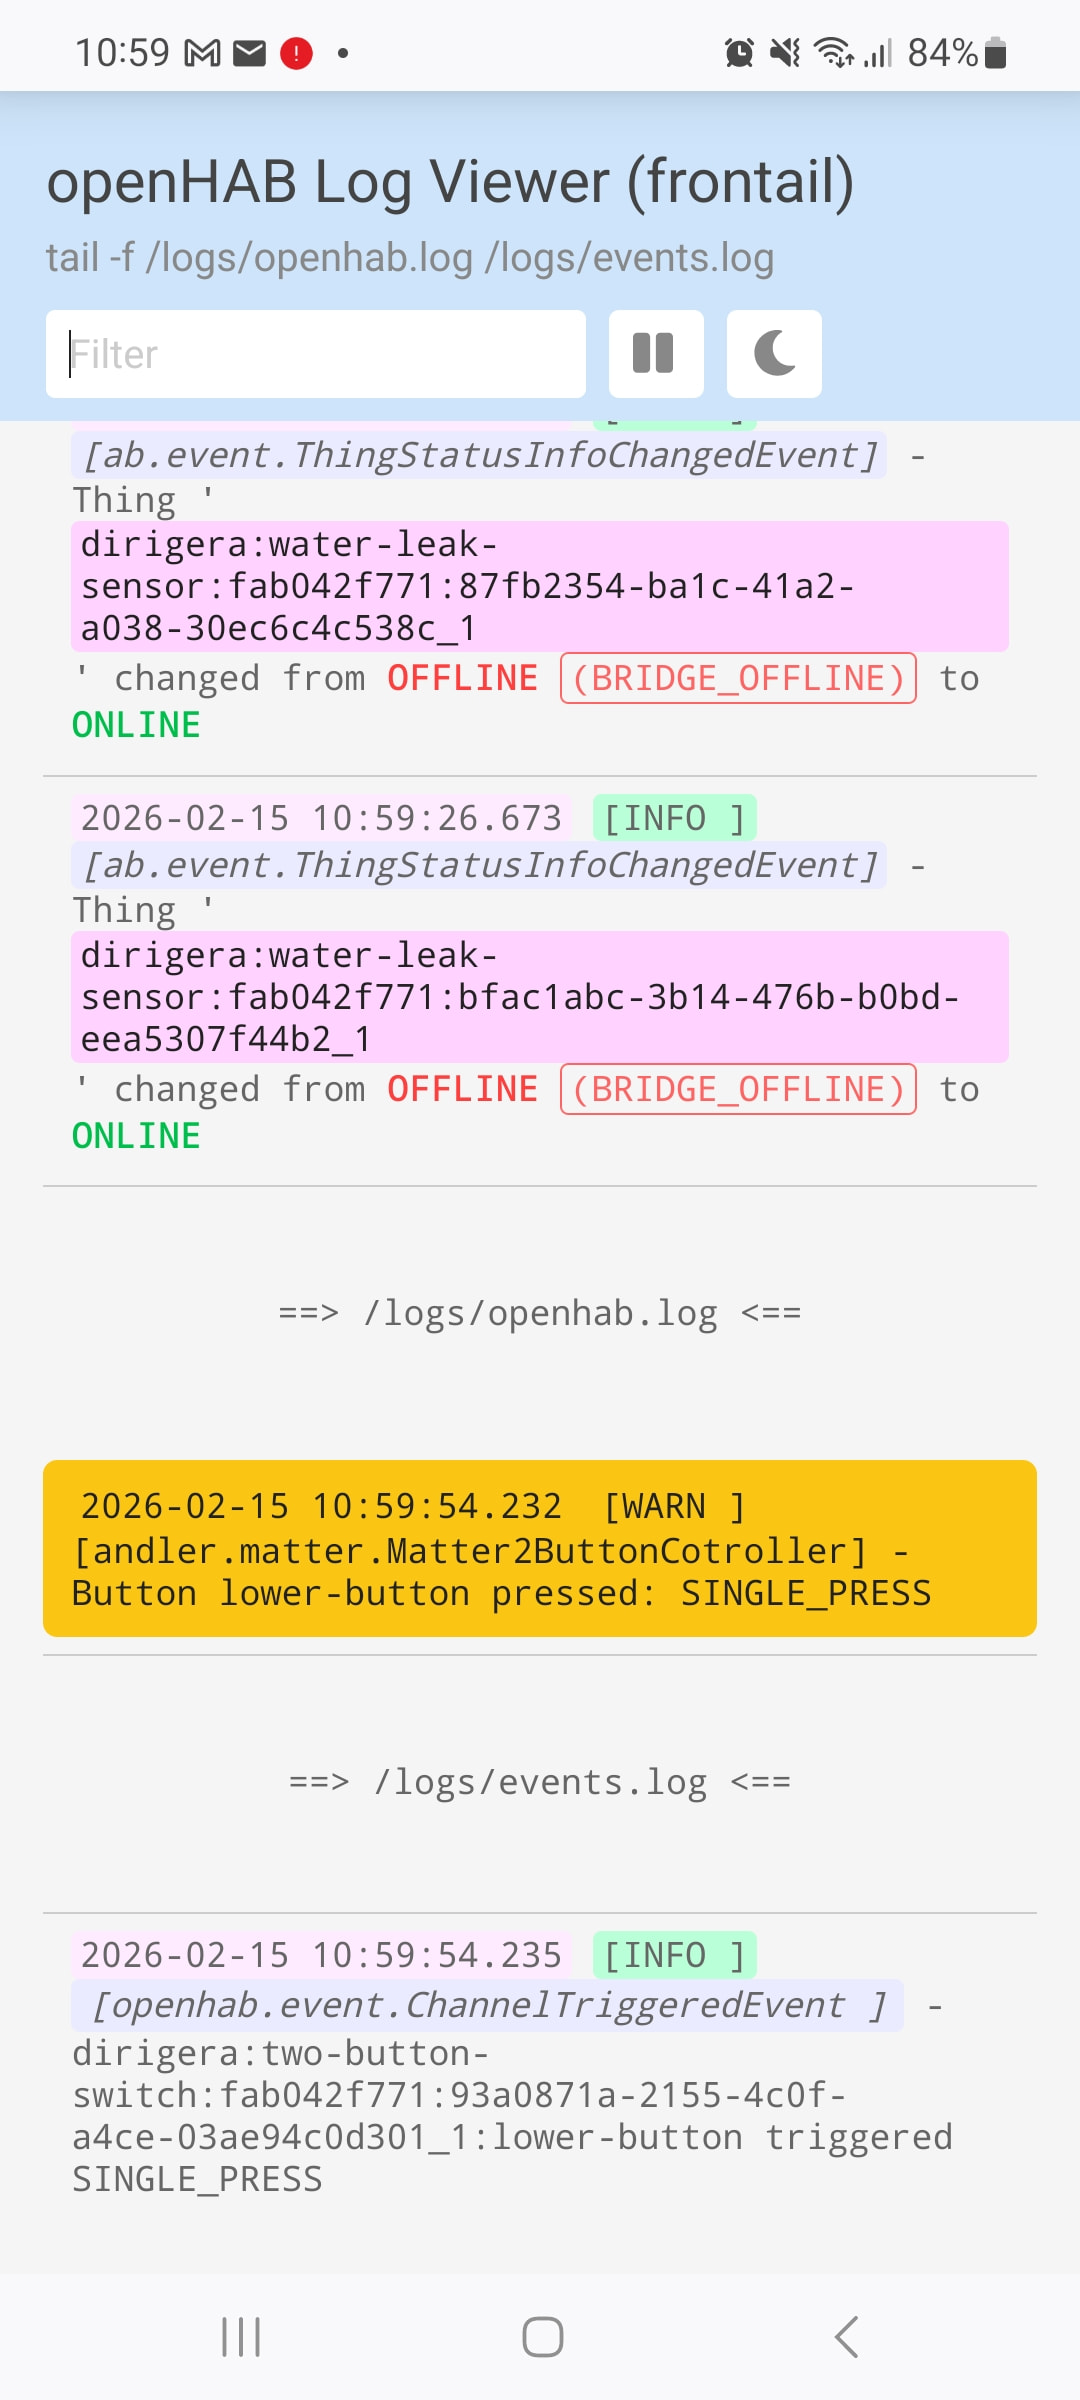Click the ONLINE status under bfac1abc sensor
This screenshot has height=2400, width=1080.
[136, 1136]
